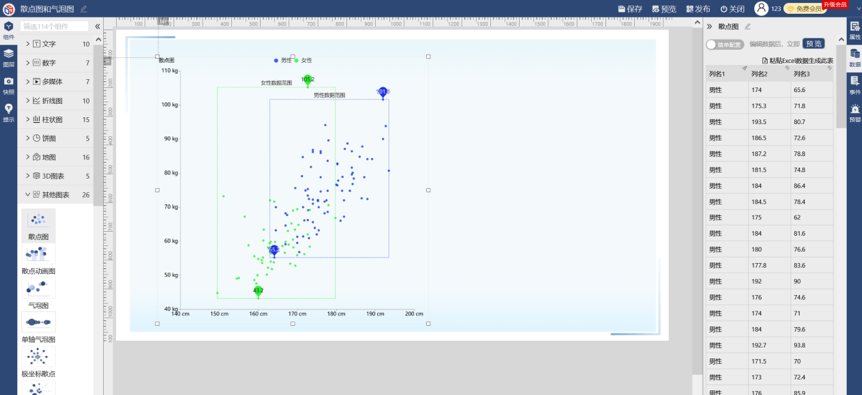Screen dimensions: 862x395
Task: Toggle 女性 series in chart legend
Action: [303, 60]
